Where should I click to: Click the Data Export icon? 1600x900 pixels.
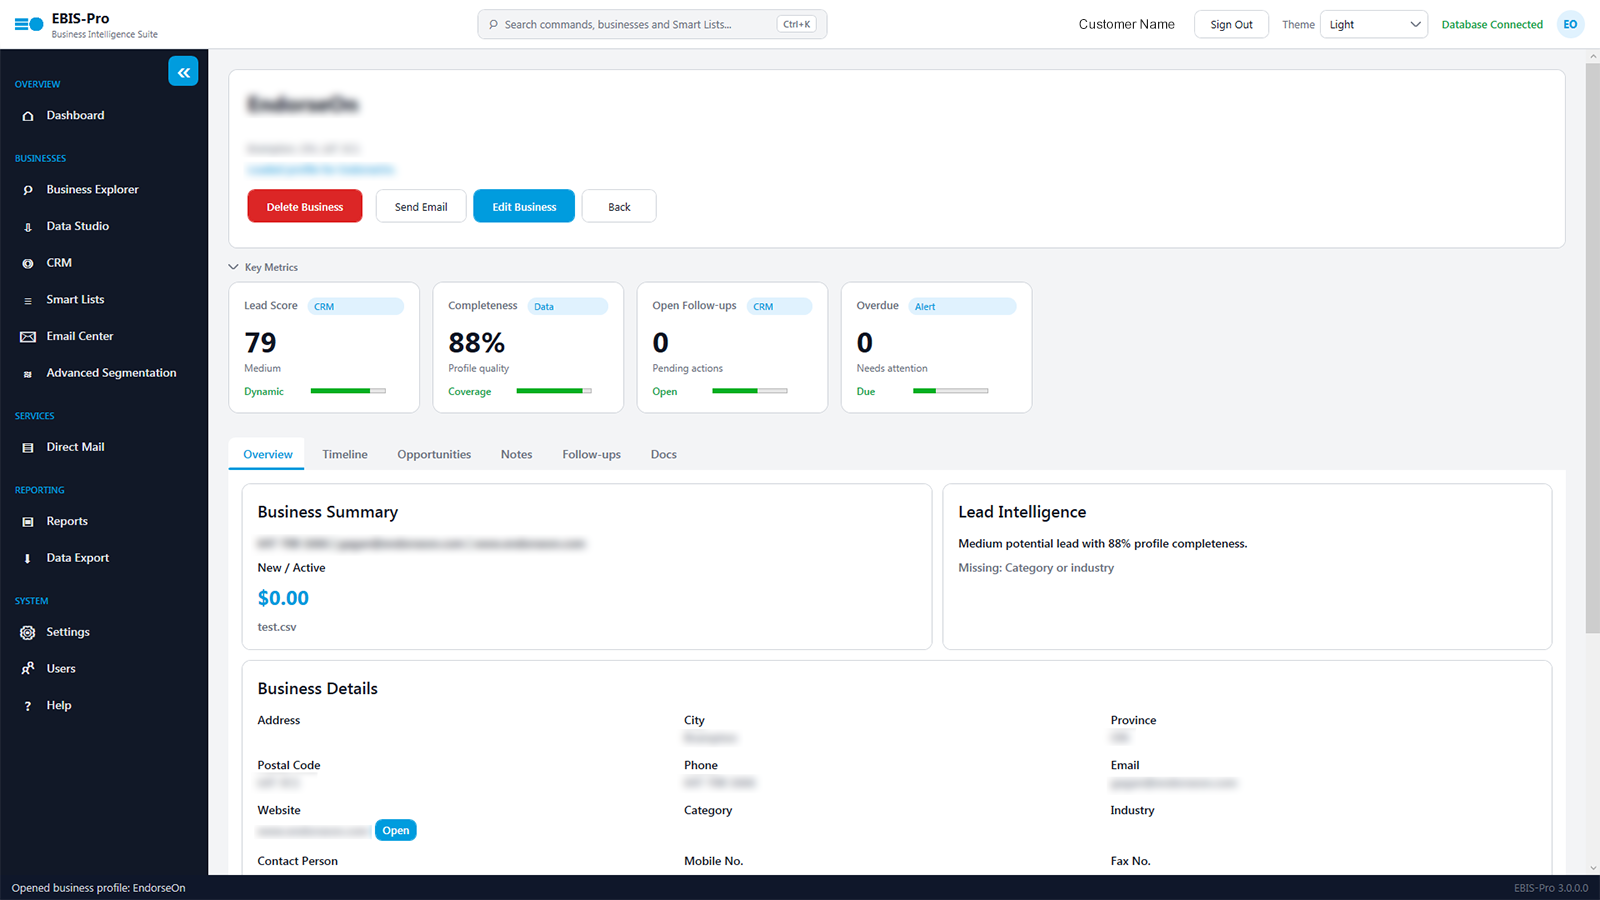click(x=28, y=559)
